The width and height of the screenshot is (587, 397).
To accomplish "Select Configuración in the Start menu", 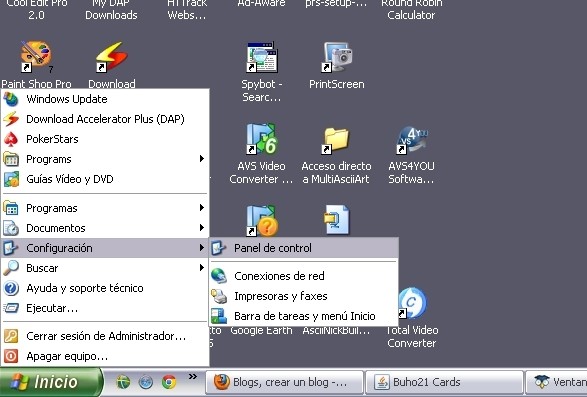I will click(x=105, y=248).
